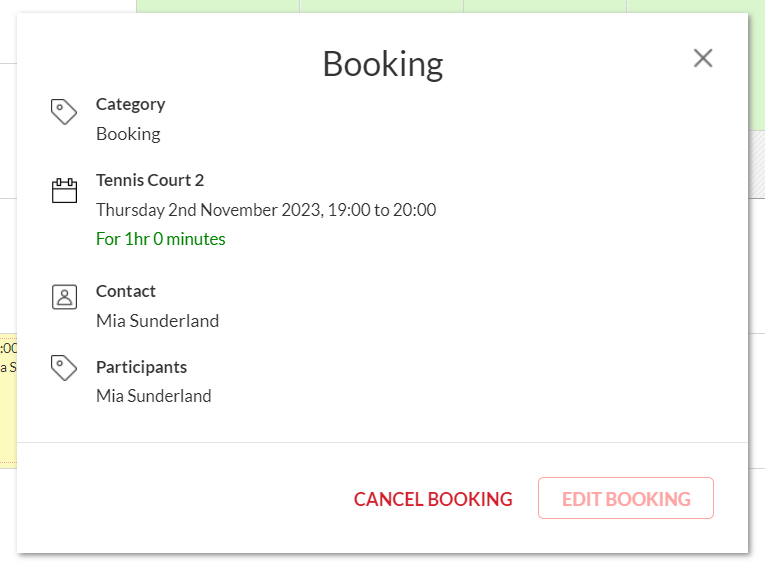Screen dimensions: 765x570
Task: Click the Contact heading label
Action: click(x=126, y=291)
